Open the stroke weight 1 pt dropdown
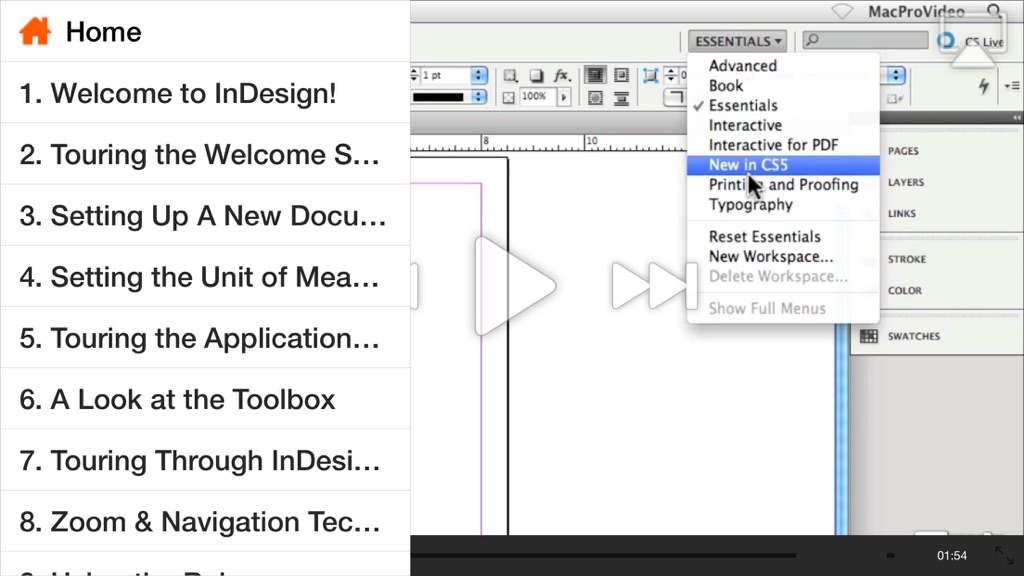This screenshot has width=1024, height=576. pos(479,75)
